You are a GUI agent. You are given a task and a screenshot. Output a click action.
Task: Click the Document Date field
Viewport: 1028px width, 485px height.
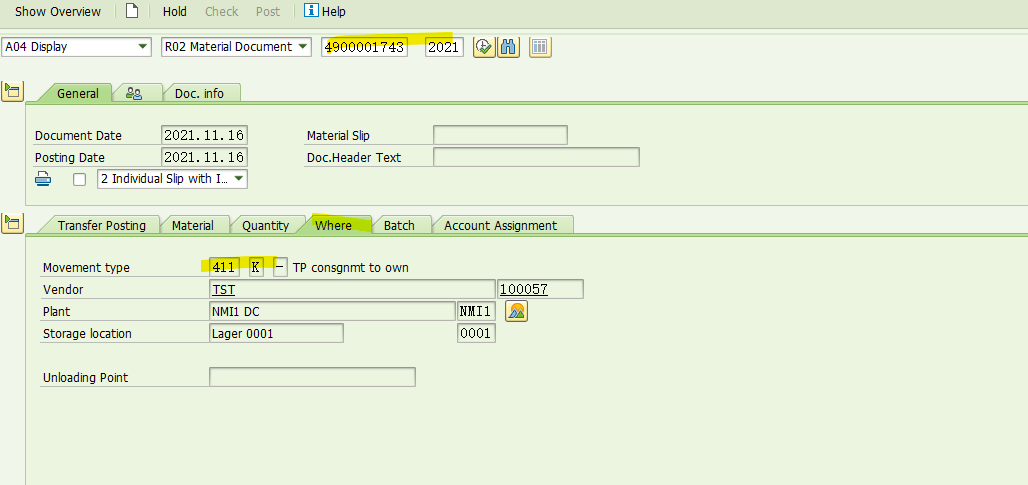tap(205, 136)
